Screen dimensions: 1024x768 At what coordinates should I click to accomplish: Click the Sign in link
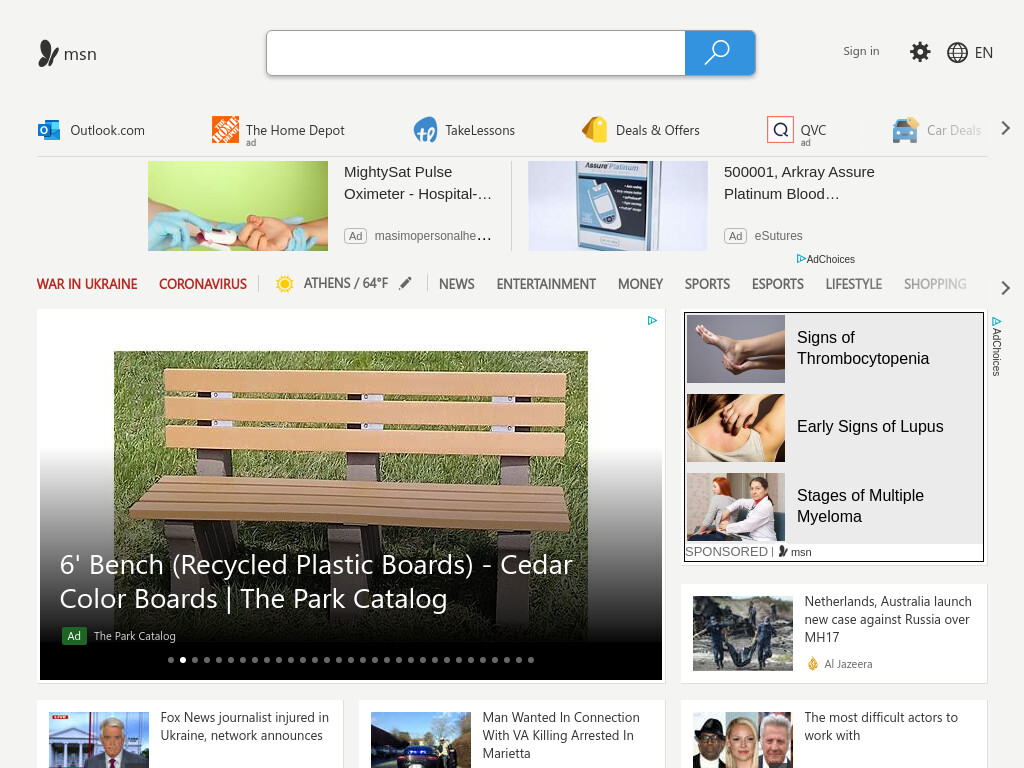coord(861,51)
